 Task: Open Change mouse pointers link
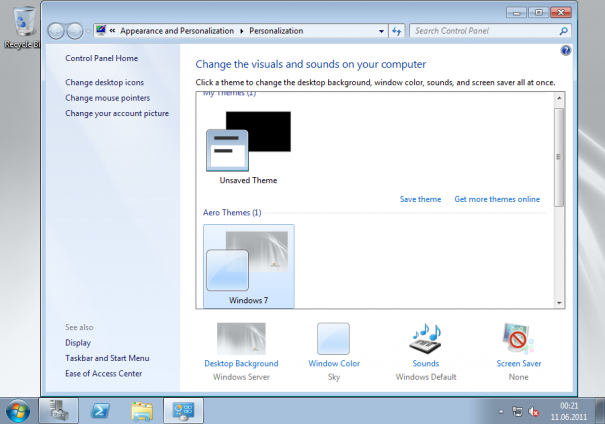107,98
